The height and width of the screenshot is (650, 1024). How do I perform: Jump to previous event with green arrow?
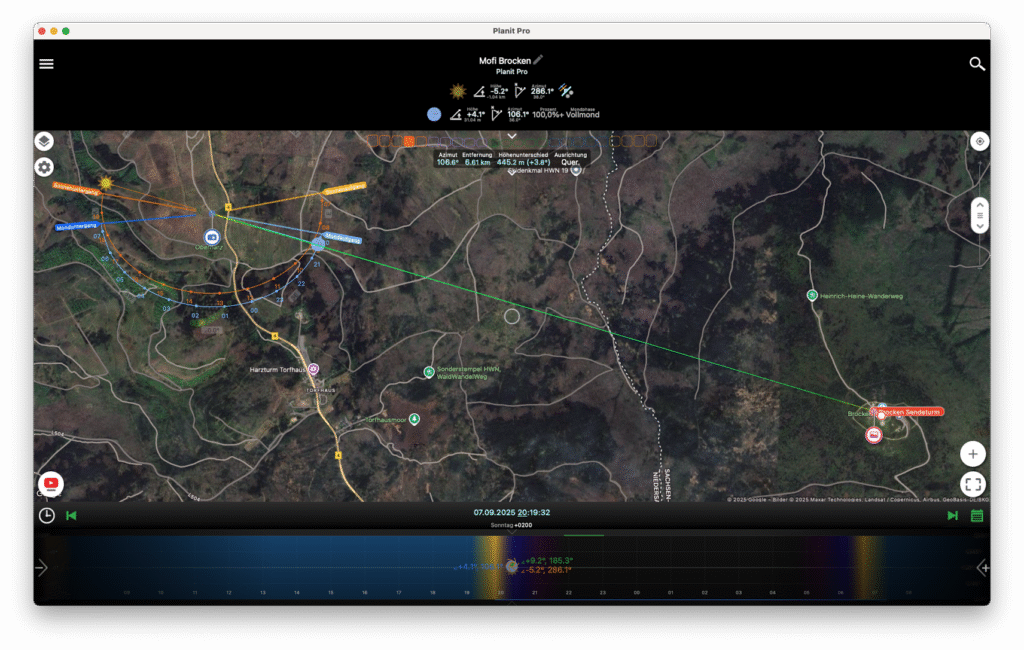click(71, 515)
